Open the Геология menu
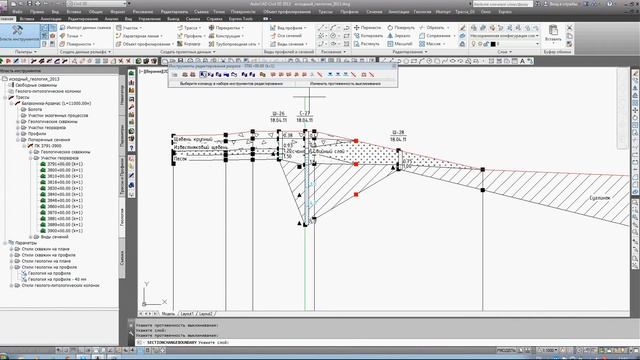 coord(422,12)
